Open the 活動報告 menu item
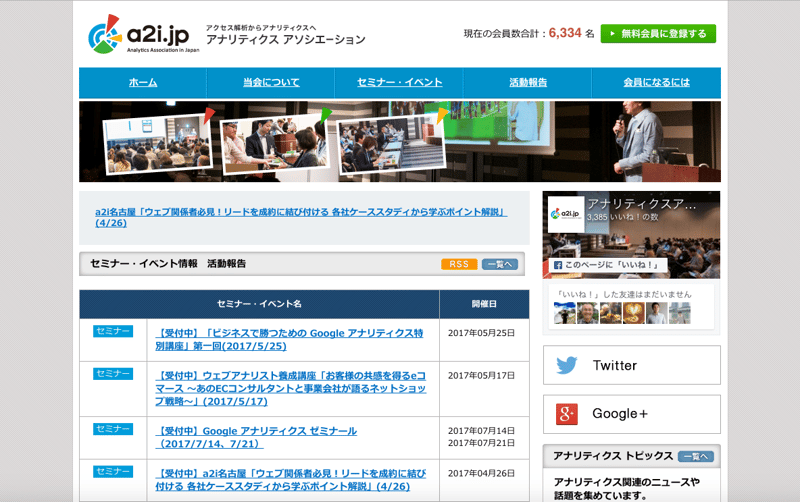Viewport: 800px width, 502px height. [x=528, y=83]
